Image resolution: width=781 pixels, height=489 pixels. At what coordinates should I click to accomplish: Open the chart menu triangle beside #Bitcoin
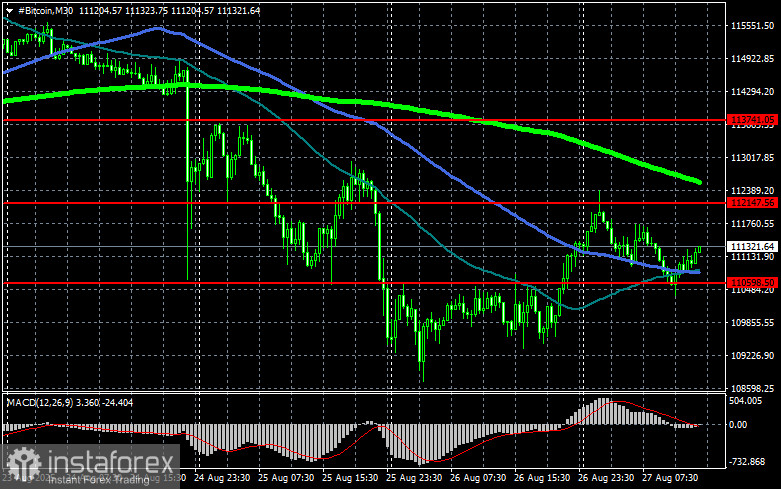[9, 10]
